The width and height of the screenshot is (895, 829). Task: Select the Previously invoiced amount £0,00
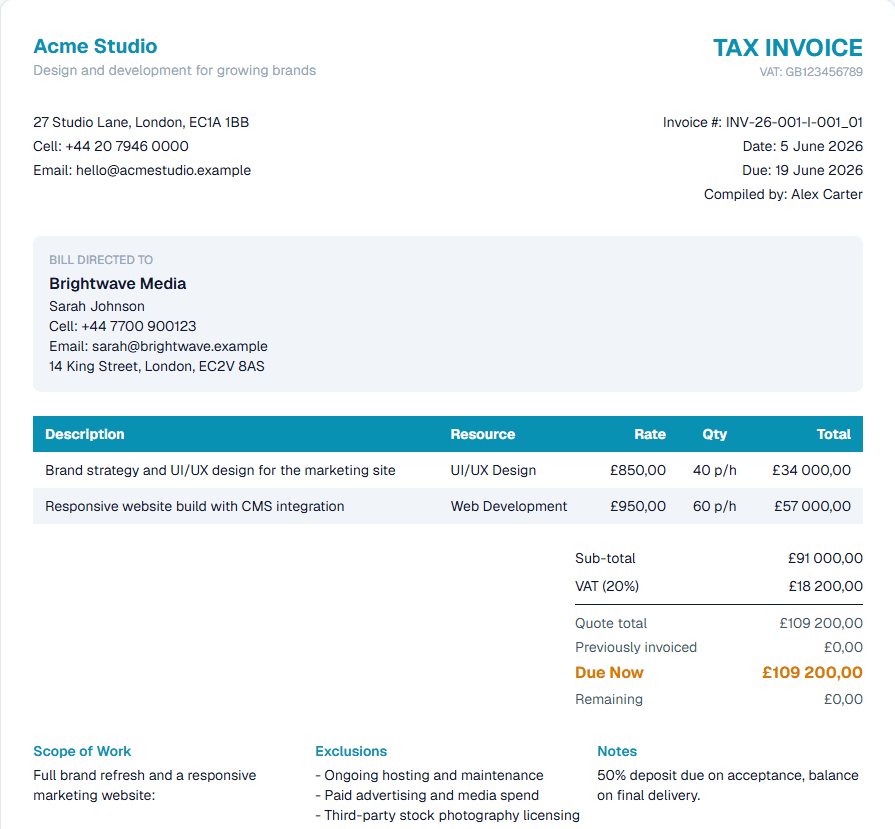coord(843,647)
